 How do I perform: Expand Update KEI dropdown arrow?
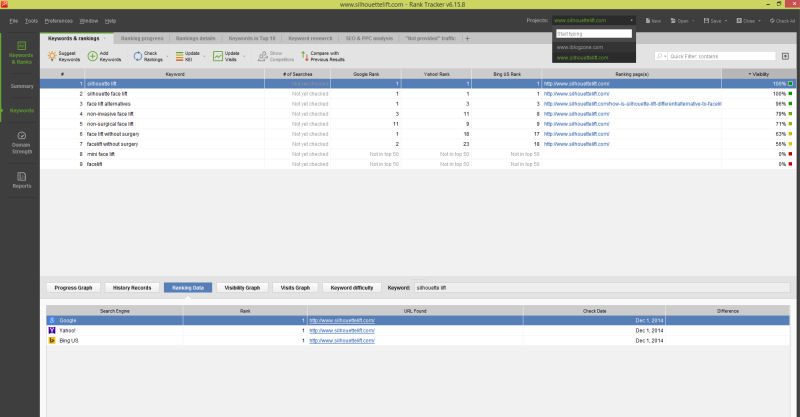205,57
